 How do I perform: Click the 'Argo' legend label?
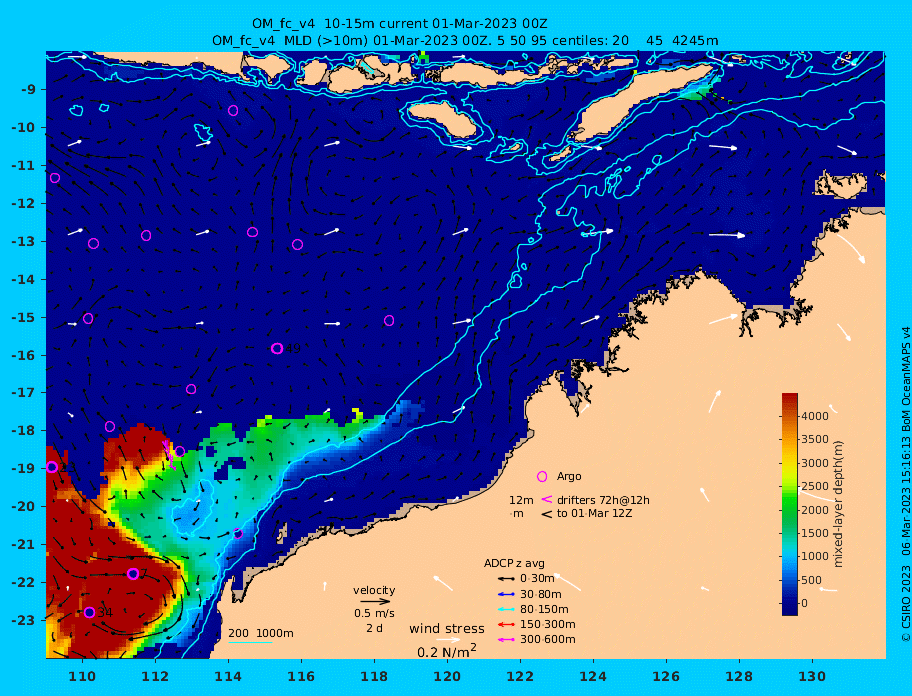(569, 476)
